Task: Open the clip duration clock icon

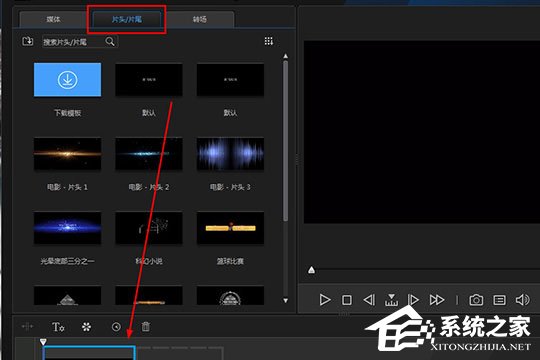Action: click(x=116, y=327)
